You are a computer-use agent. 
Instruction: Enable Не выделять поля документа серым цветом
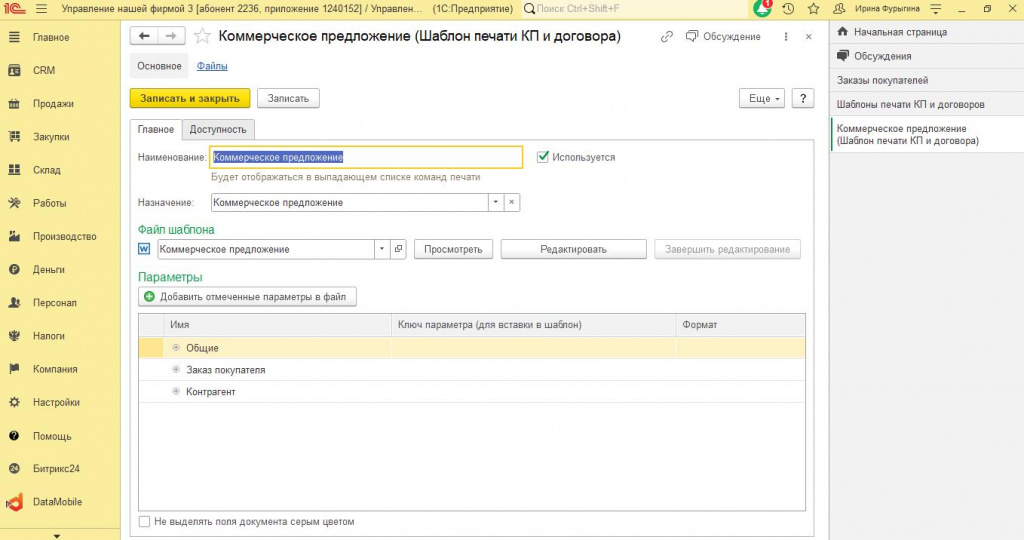(144, 522)
